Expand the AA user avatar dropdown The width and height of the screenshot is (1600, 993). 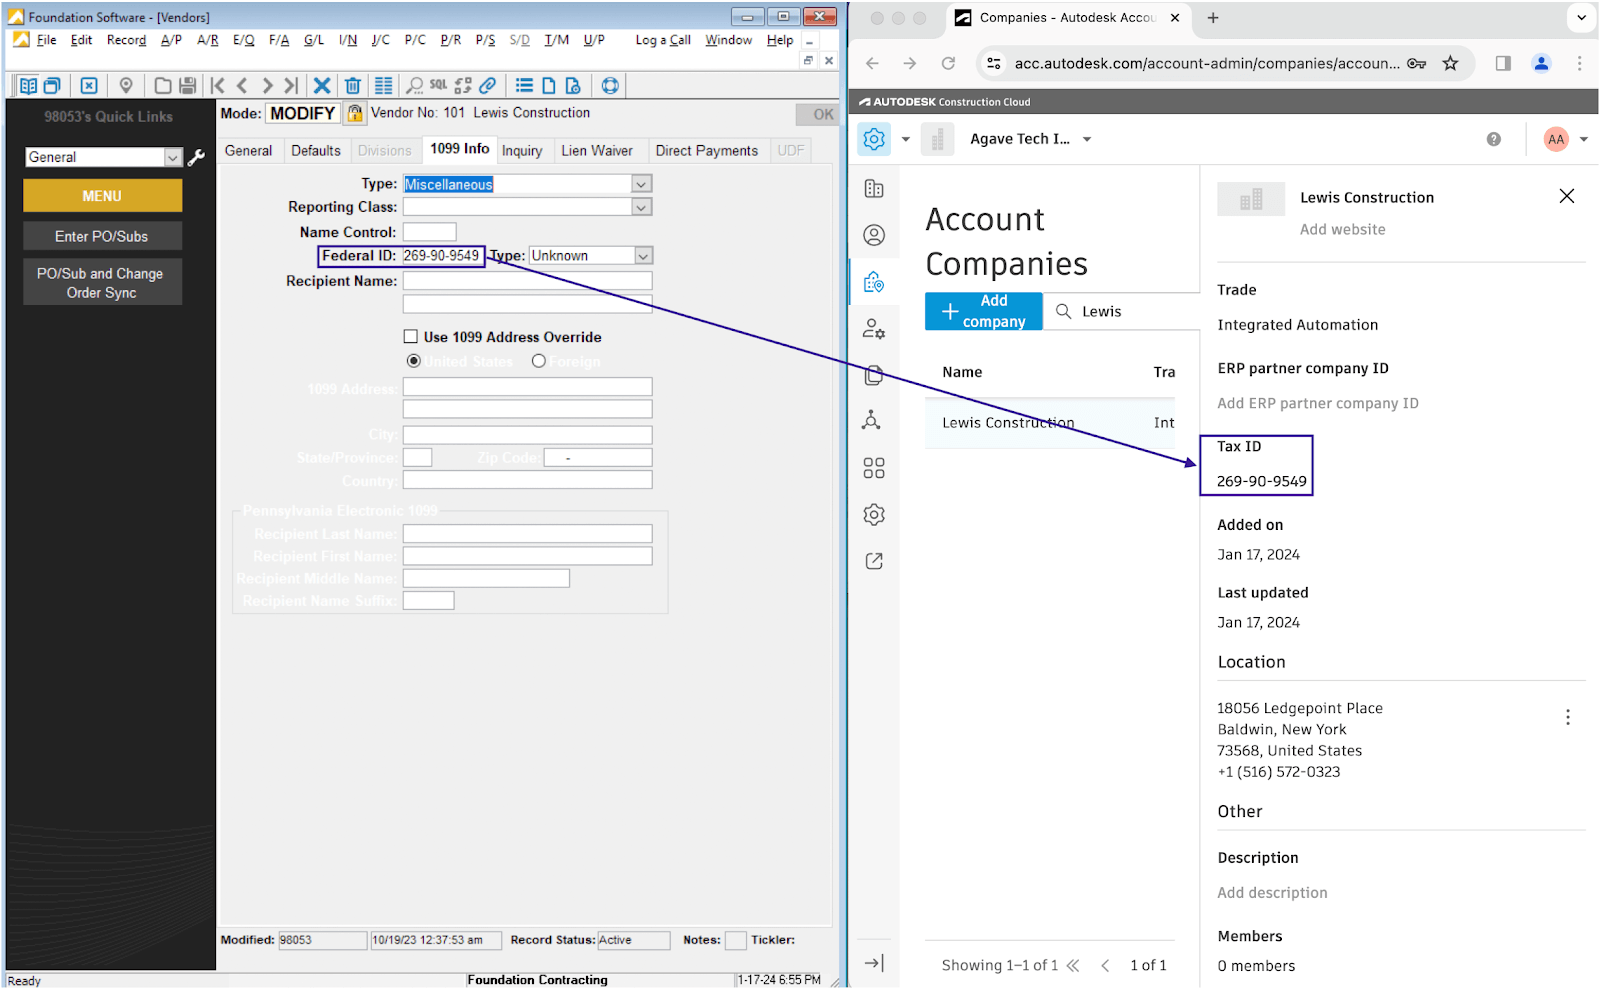[1584, 139]
